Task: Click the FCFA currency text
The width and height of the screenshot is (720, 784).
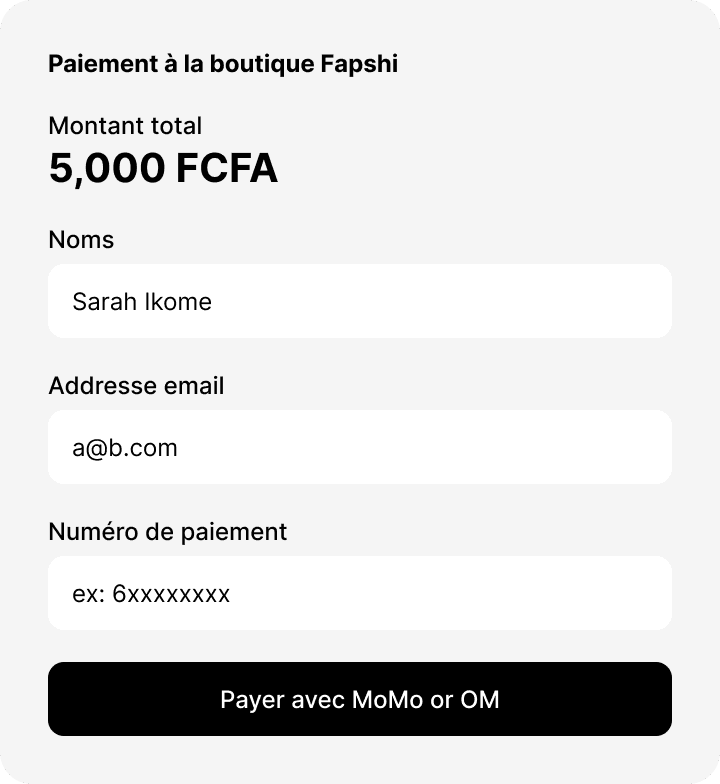Action: [x=227, y=170]
